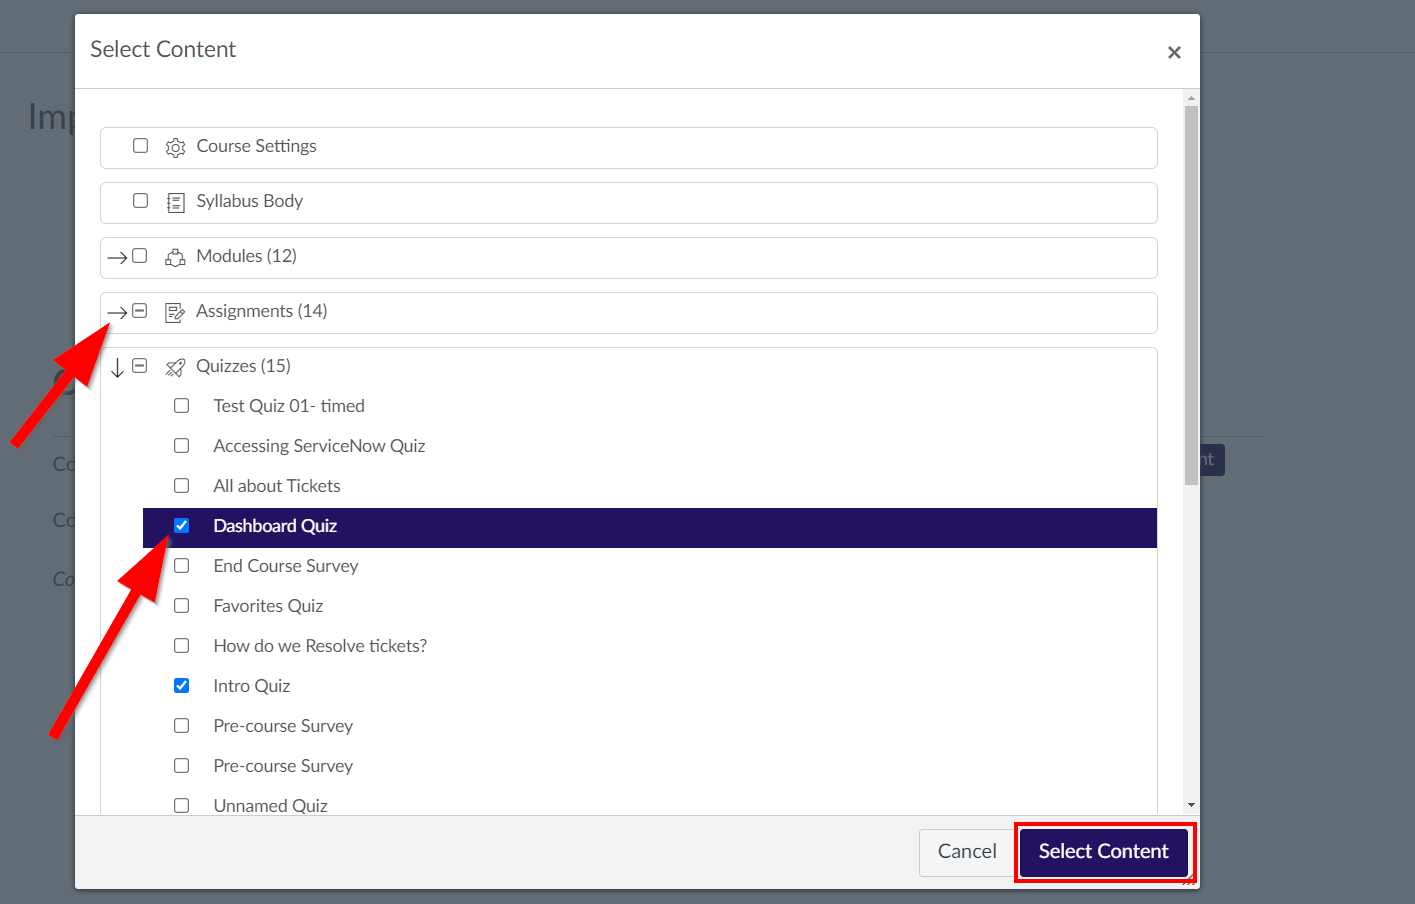
Task: Click the Unnamed Quiz label
Action: (x=270, y=806)
